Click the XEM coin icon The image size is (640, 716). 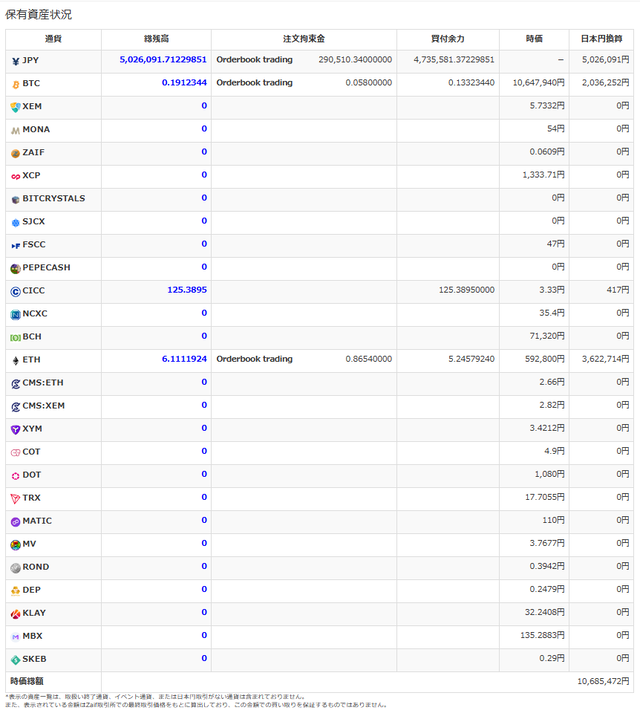[16, 107]
